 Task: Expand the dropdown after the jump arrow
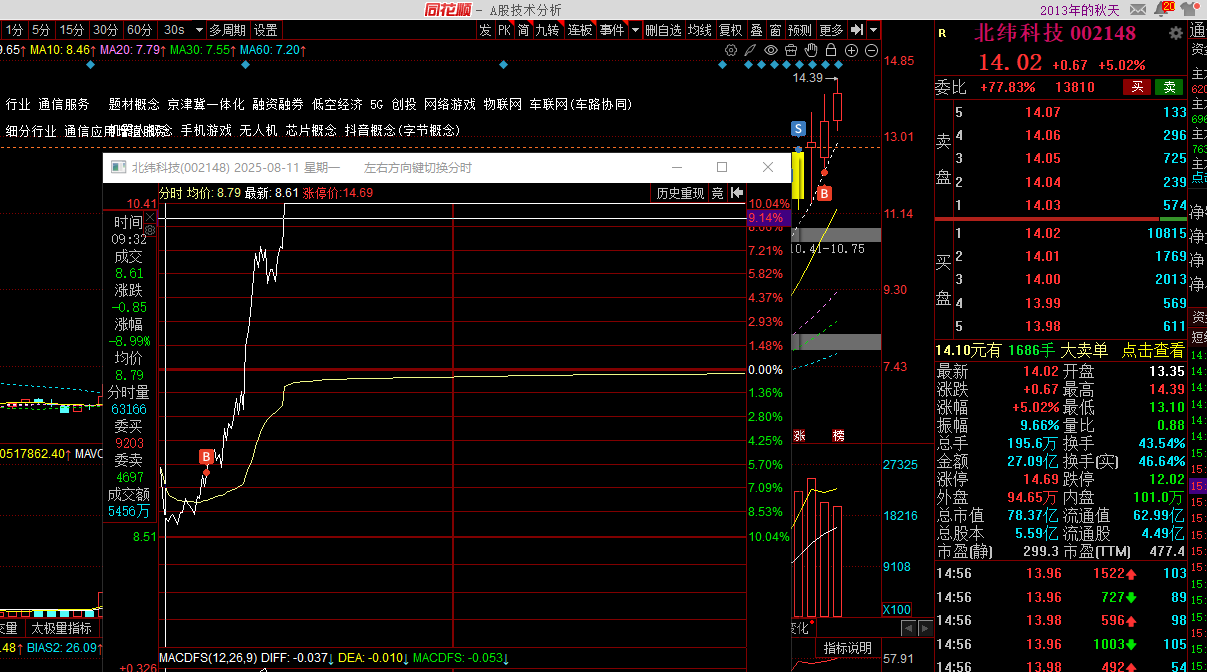874,30
